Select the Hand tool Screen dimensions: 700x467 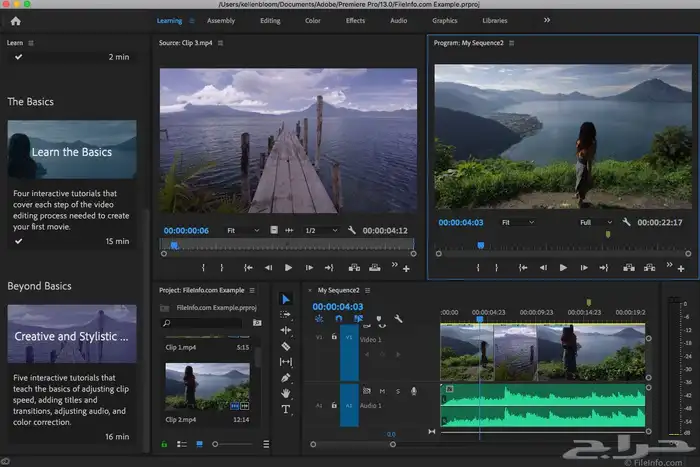click(x=286, y=393)
